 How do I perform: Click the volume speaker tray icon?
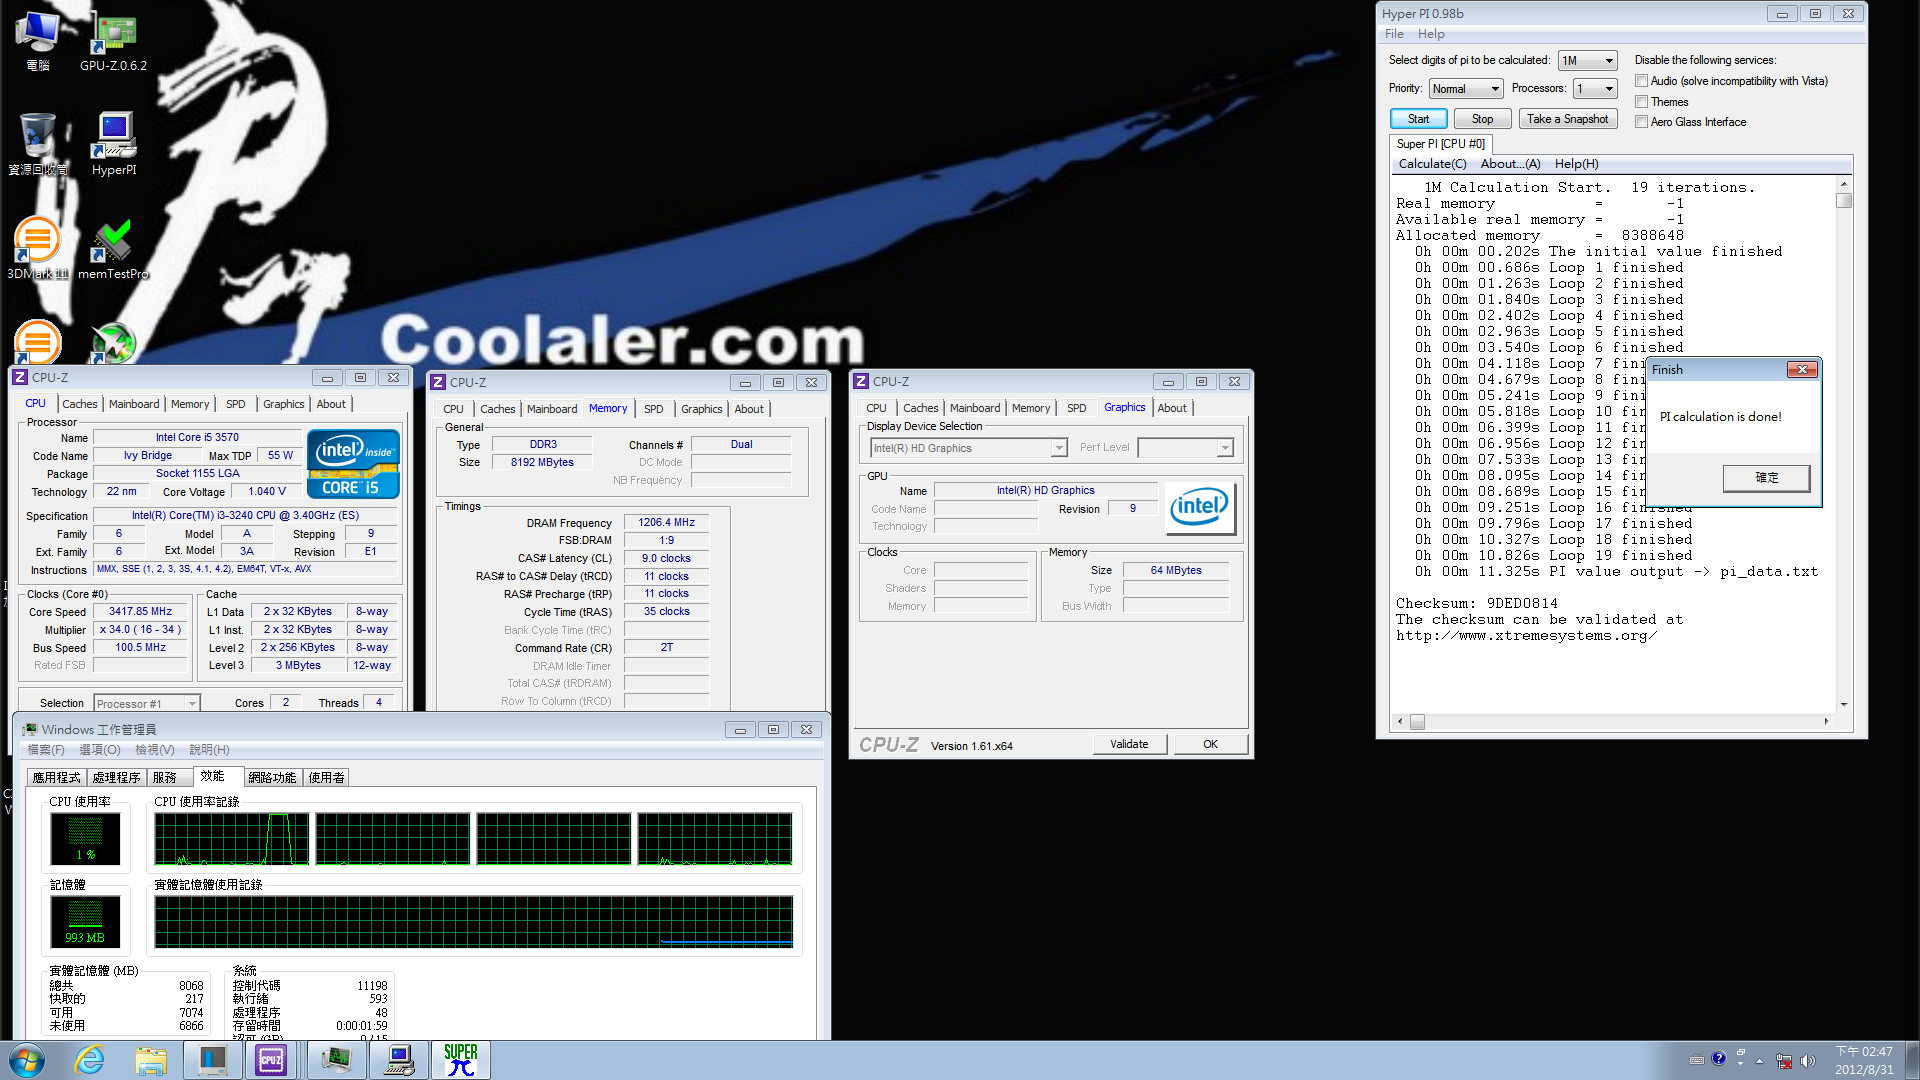coord(1807,1061)
